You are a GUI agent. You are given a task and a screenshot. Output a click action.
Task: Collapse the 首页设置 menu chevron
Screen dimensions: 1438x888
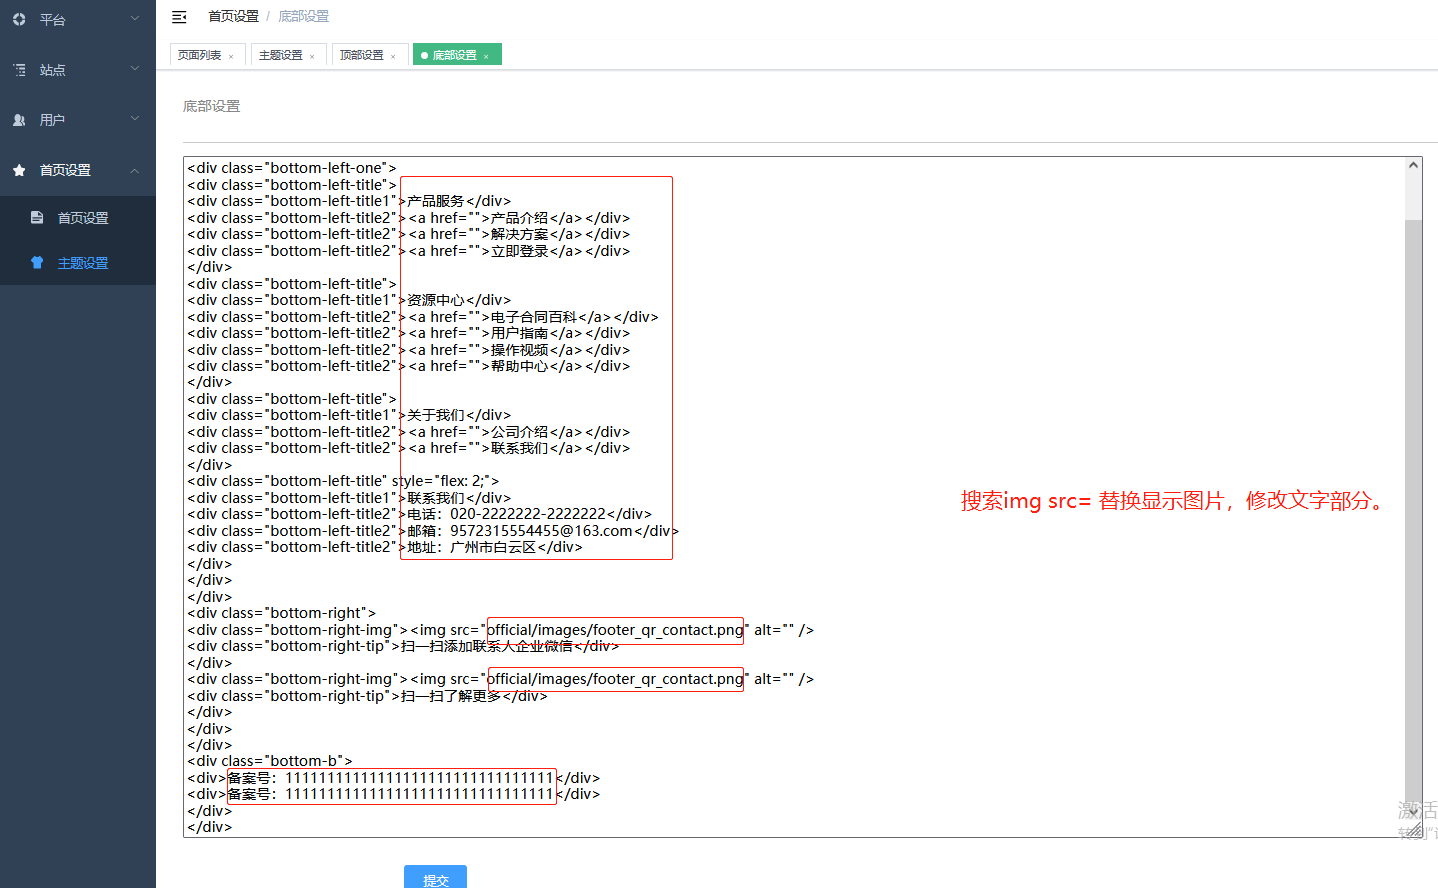click(135, 170)
